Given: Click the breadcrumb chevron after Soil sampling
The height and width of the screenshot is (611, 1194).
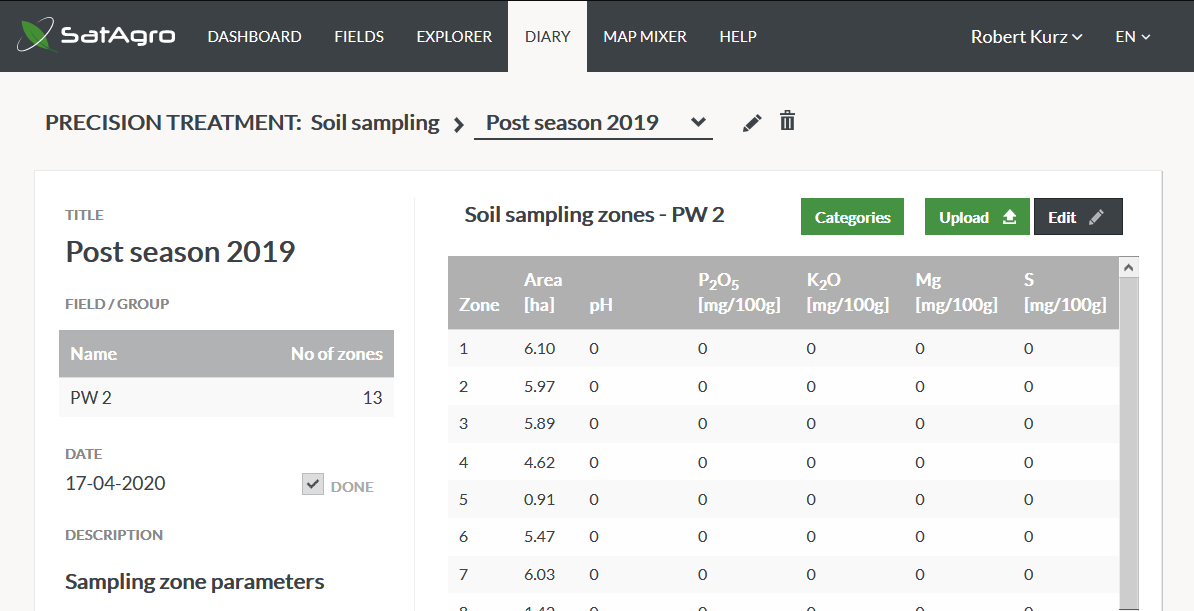Looking at the screenshot, I should 458,124.
